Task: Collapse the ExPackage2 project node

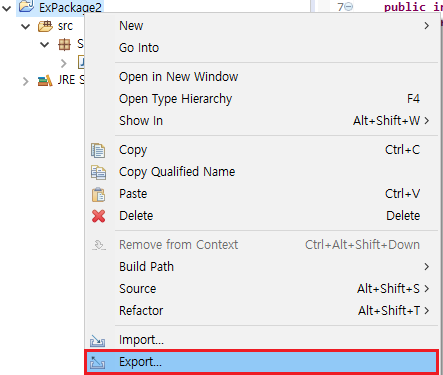Action: point(7,8)
